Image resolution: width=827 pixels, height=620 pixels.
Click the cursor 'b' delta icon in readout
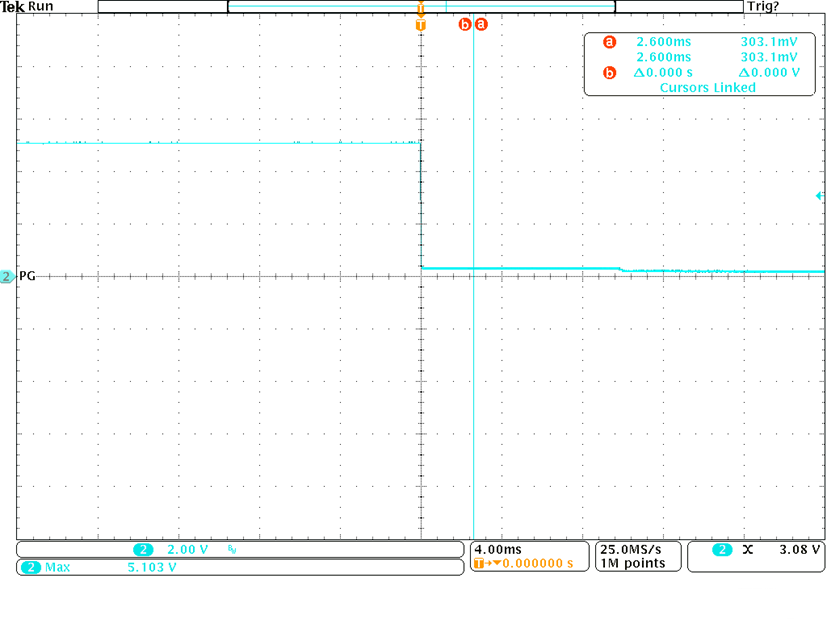coord(609,72)
